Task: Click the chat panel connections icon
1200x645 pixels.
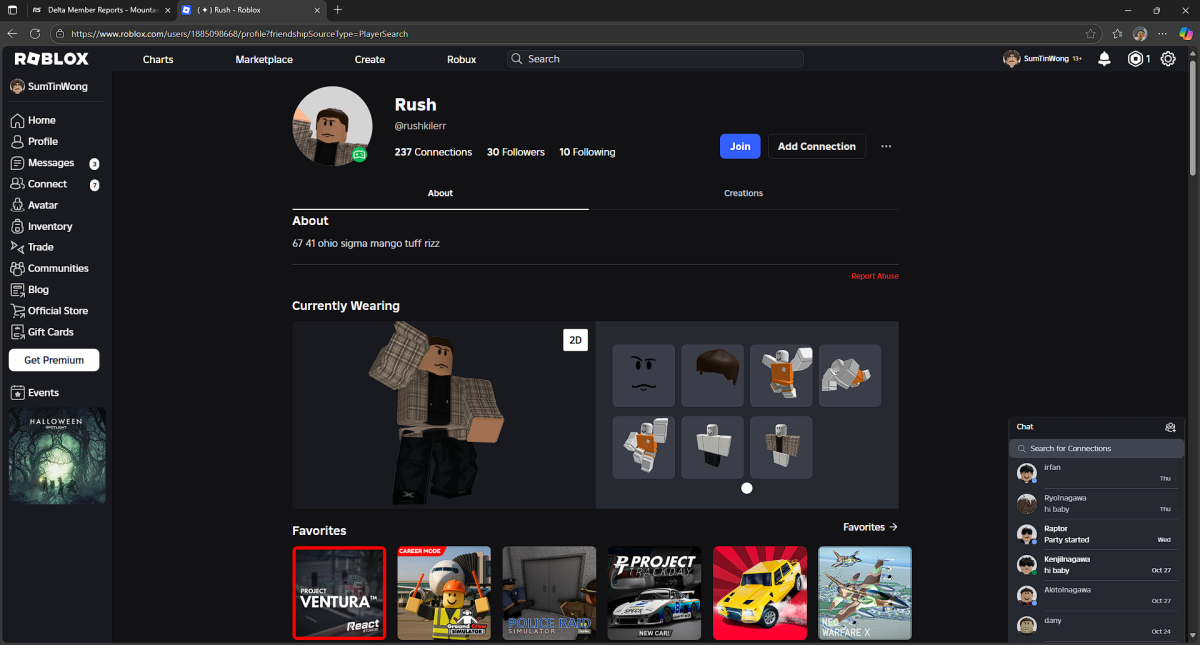Action: (1170, 427)
